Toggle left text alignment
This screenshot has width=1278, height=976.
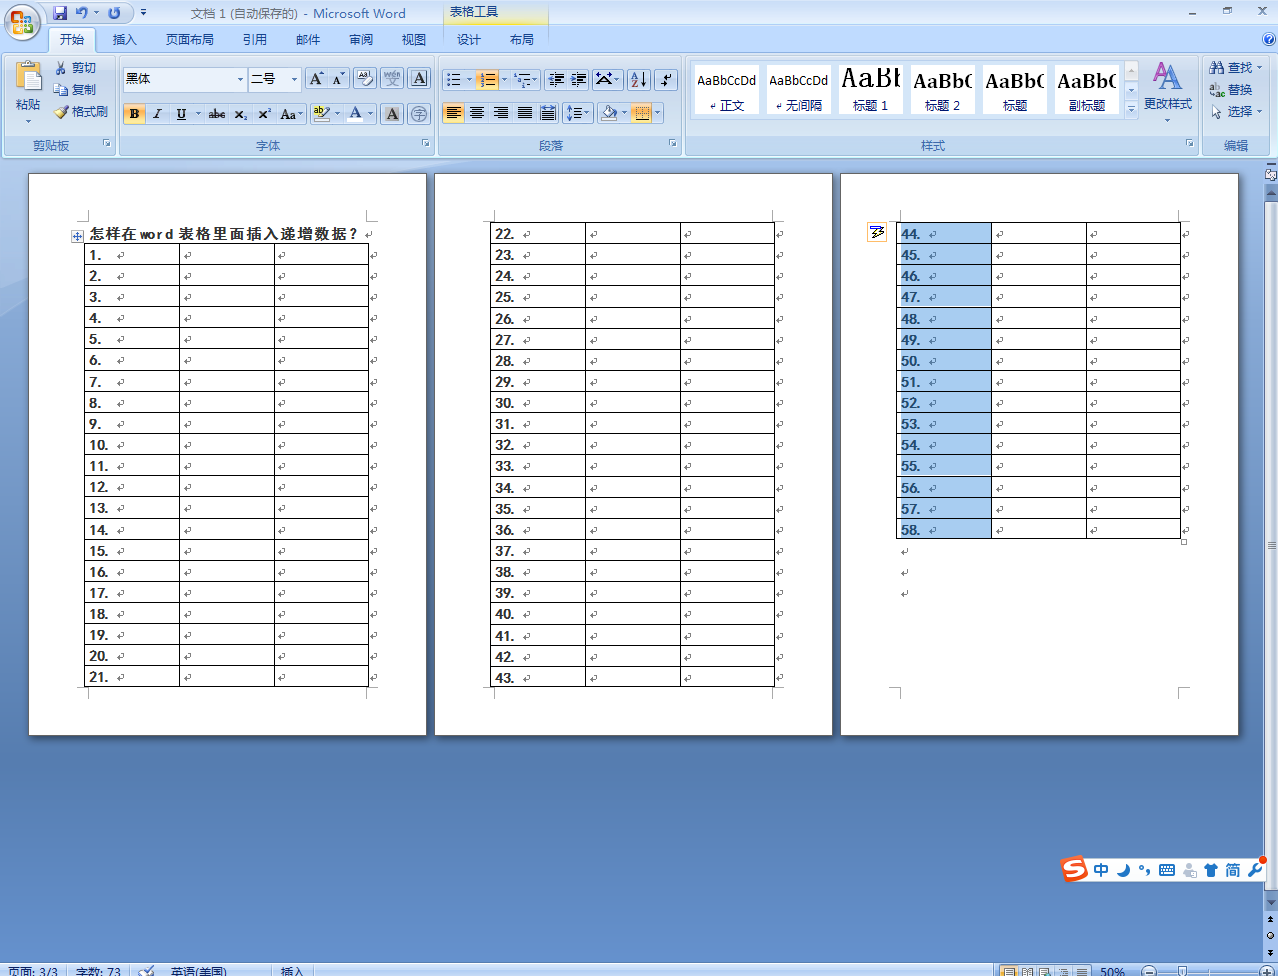click(x=454, y=113)
